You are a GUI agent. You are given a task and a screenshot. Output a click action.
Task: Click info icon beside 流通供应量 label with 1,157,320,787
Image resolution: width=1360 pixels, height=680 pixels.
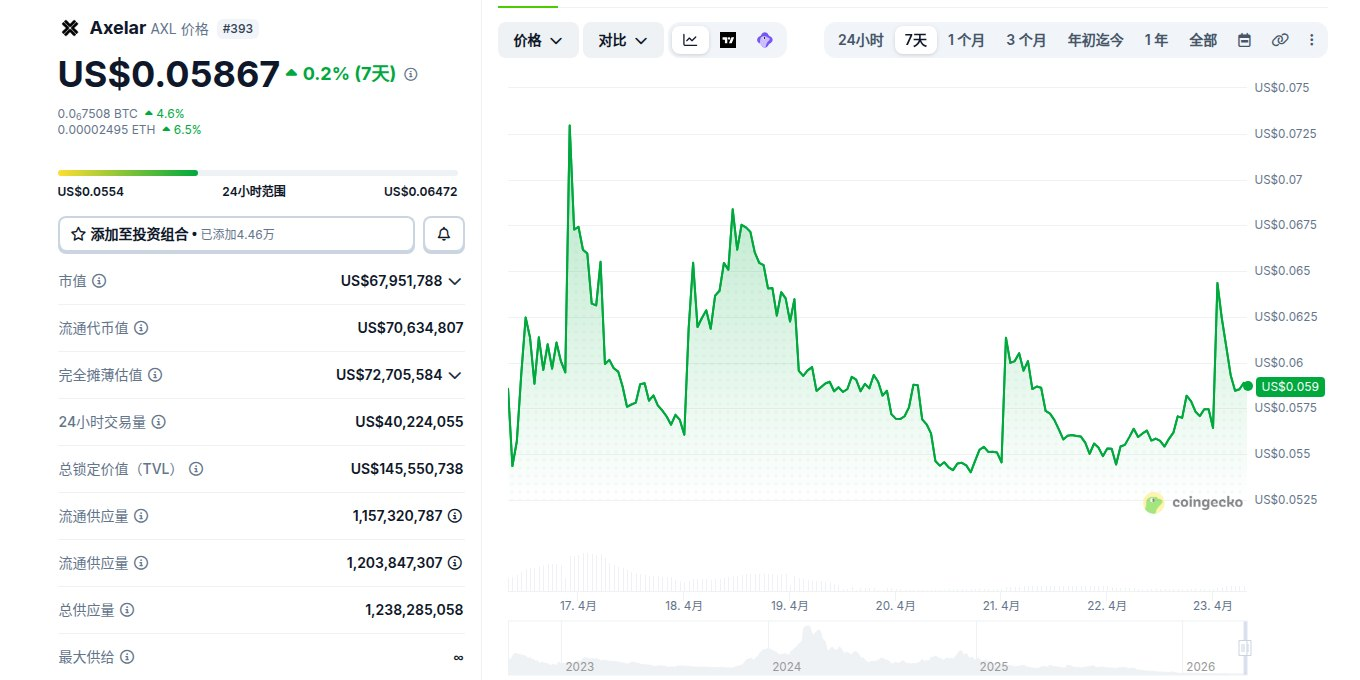tap(141, 516)
